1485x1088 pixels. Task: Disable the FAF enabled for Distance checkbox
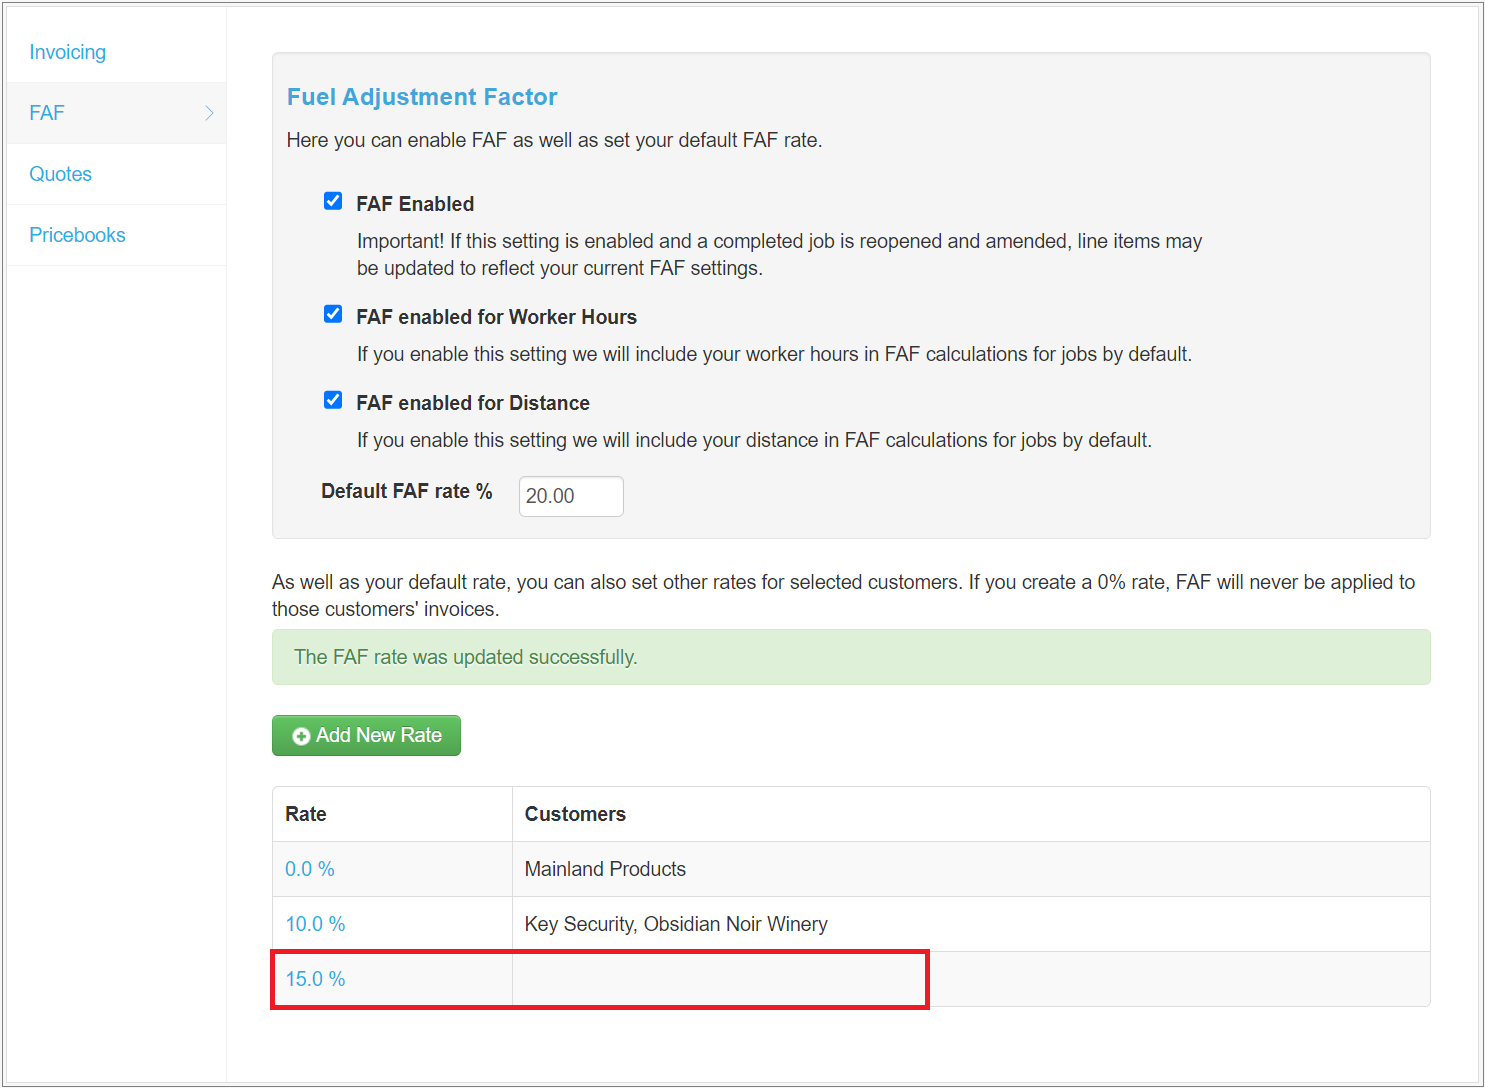[333, 400]
